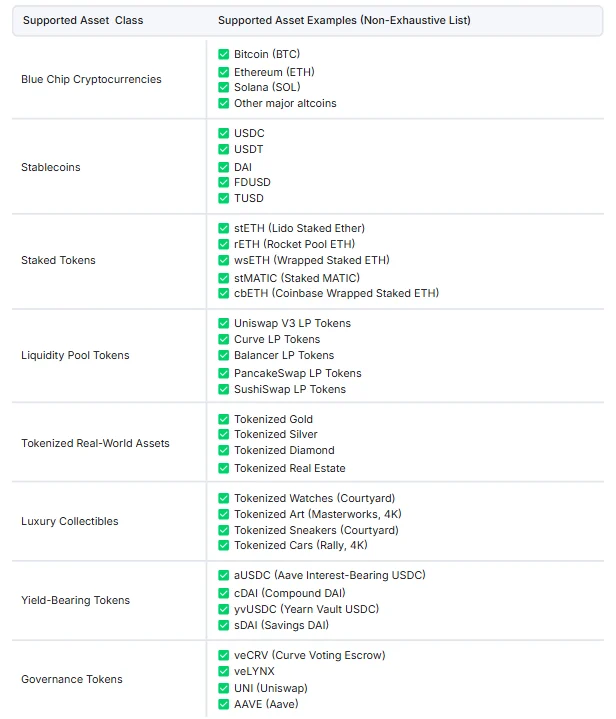This screenshot has height=719, width=616.
Task: Click the Liquidity Pool Tokens row label
Action: point(75,355)
